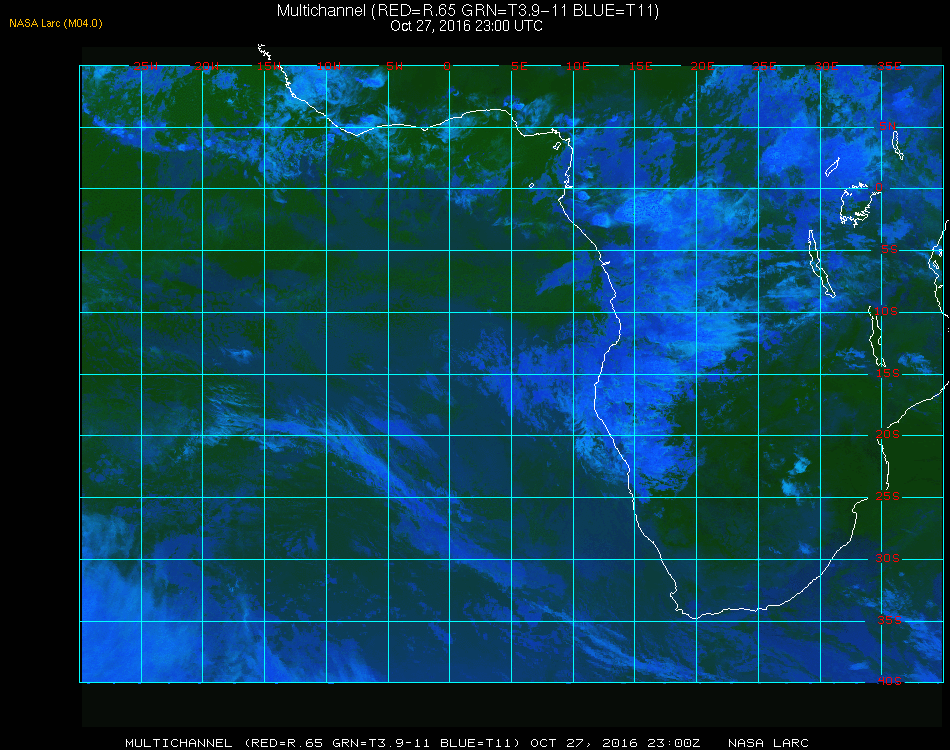The width and height of the screenshot is (950, 750).
Task: Click the 40S latitude label
Action: (889, 681)
